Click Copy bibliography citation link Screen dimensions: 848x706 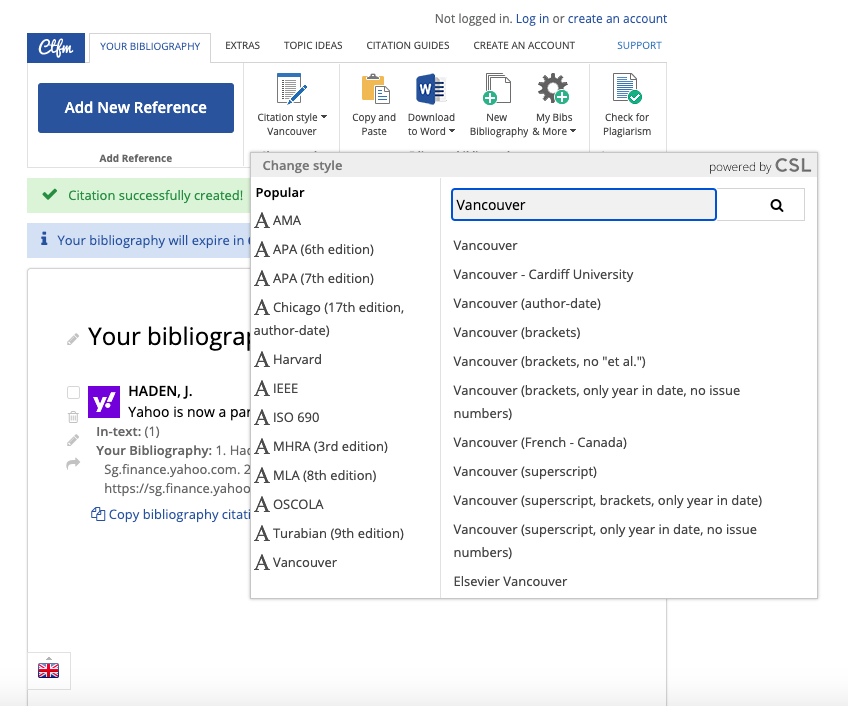coord(179,514)
